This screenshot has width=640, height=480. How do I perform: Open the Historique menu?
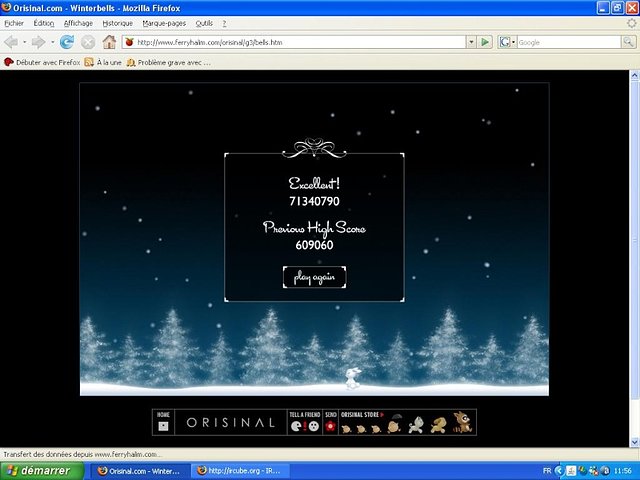pos(117,22)
